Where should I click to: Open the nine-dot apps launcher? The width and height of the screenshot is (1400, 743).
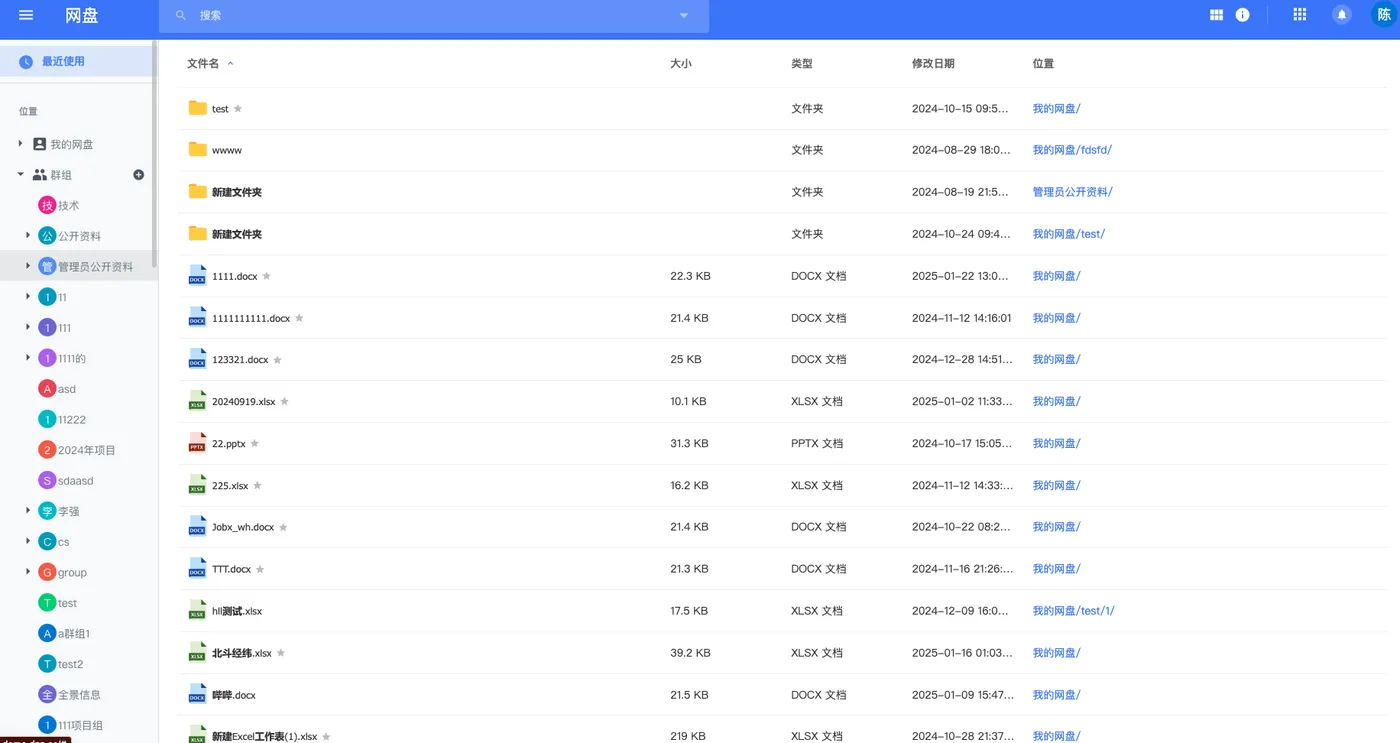coord(1299,15)
